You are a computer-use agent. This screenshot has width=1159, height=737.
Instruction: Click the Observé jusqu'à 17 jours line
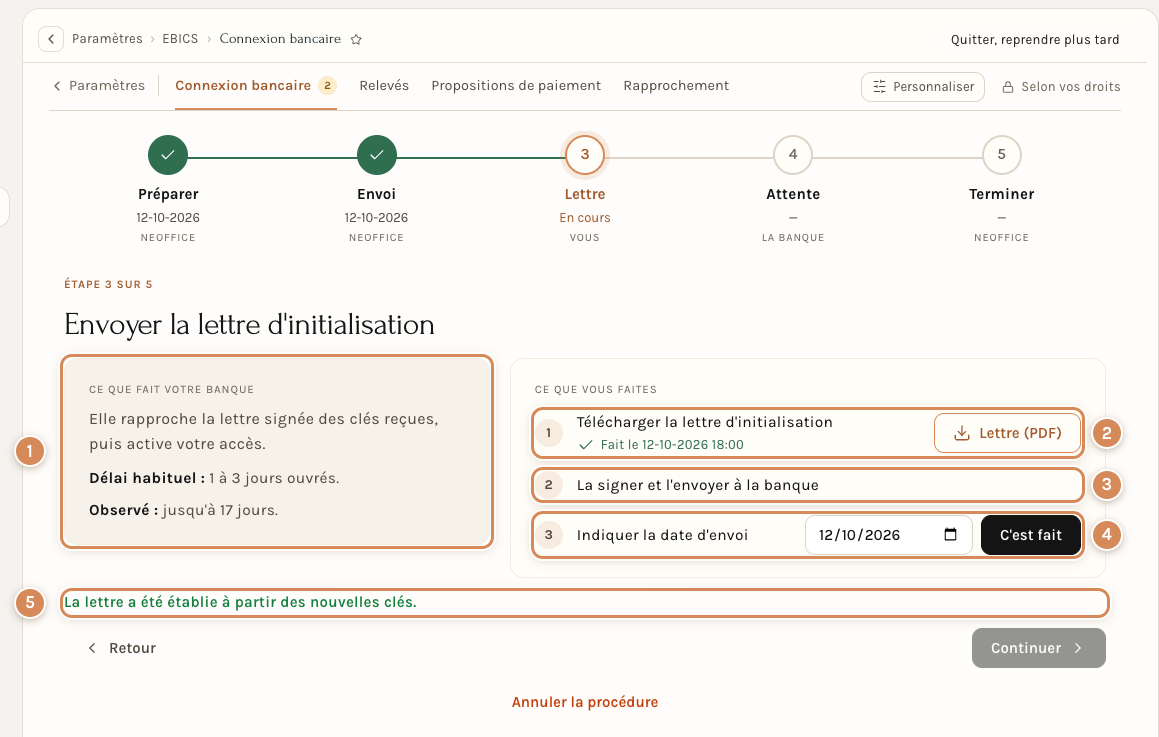183,510
